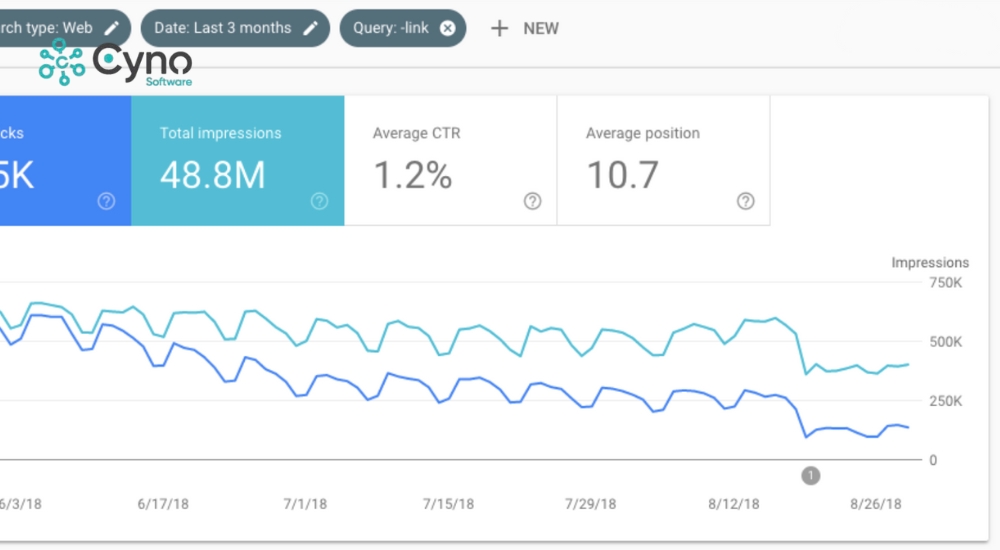The image size is (1000, 550).
Task: Remove the Query: -link filter
Action: pos(447,28)
